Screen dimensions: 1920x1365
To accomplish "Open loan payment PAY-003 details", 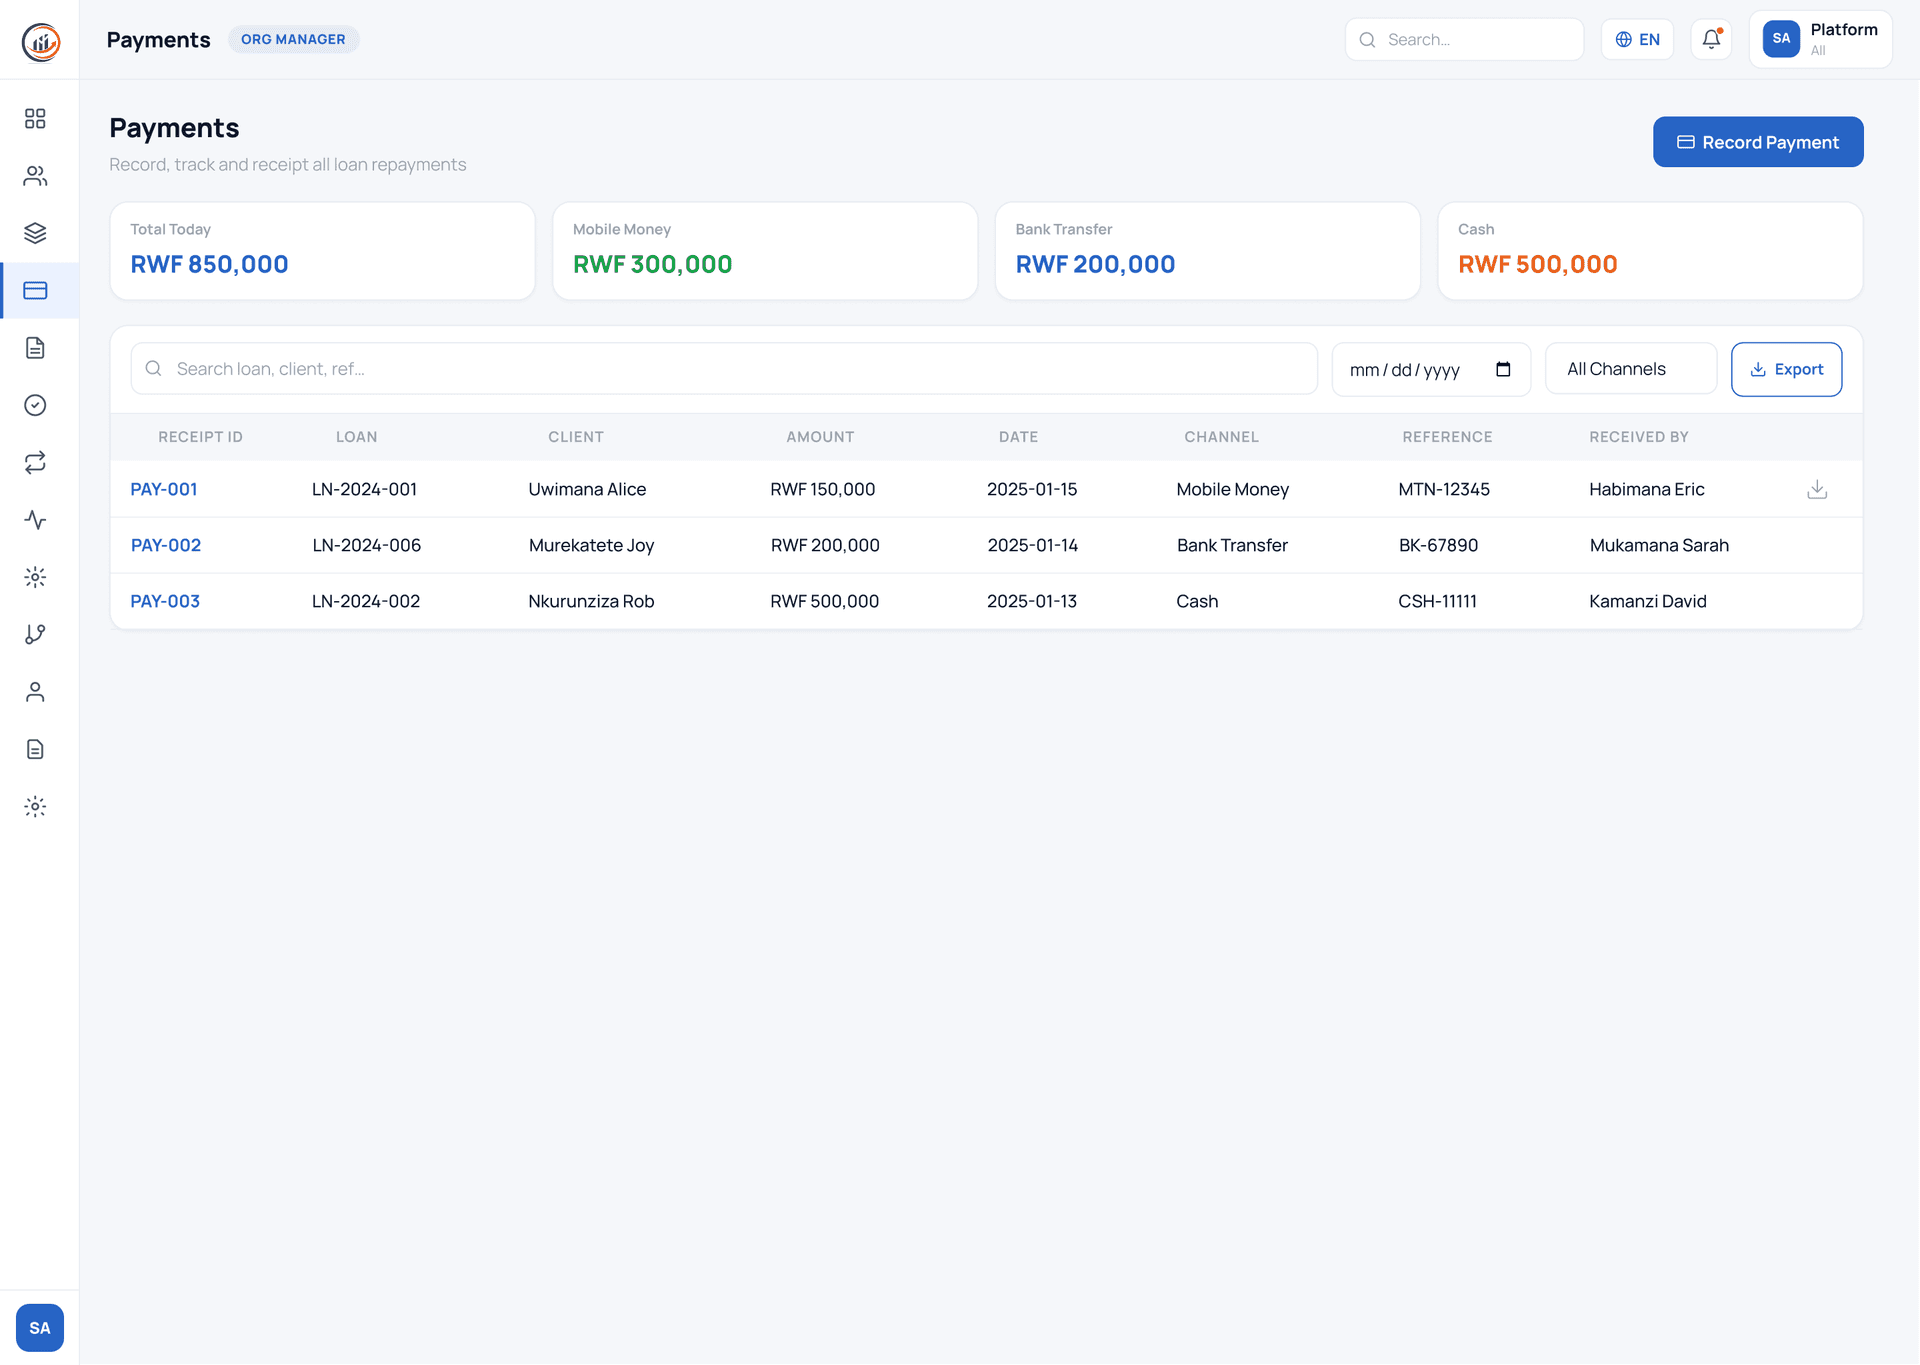I will pos(165,601).
